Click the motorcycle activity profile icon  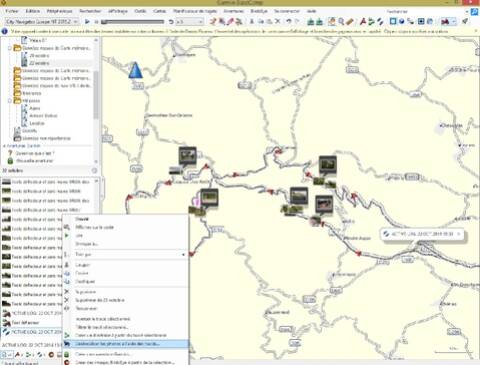(x=445, y=22)
